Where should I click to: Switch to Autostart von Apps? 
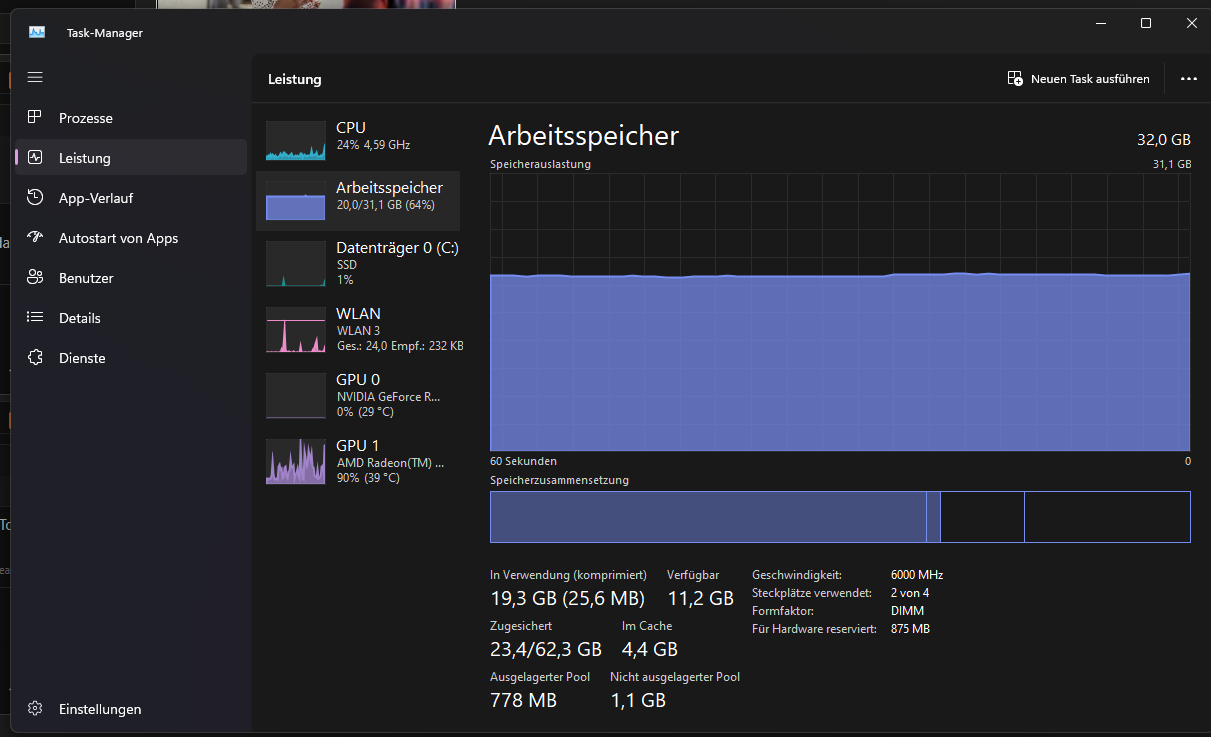(x=131, y=237)
